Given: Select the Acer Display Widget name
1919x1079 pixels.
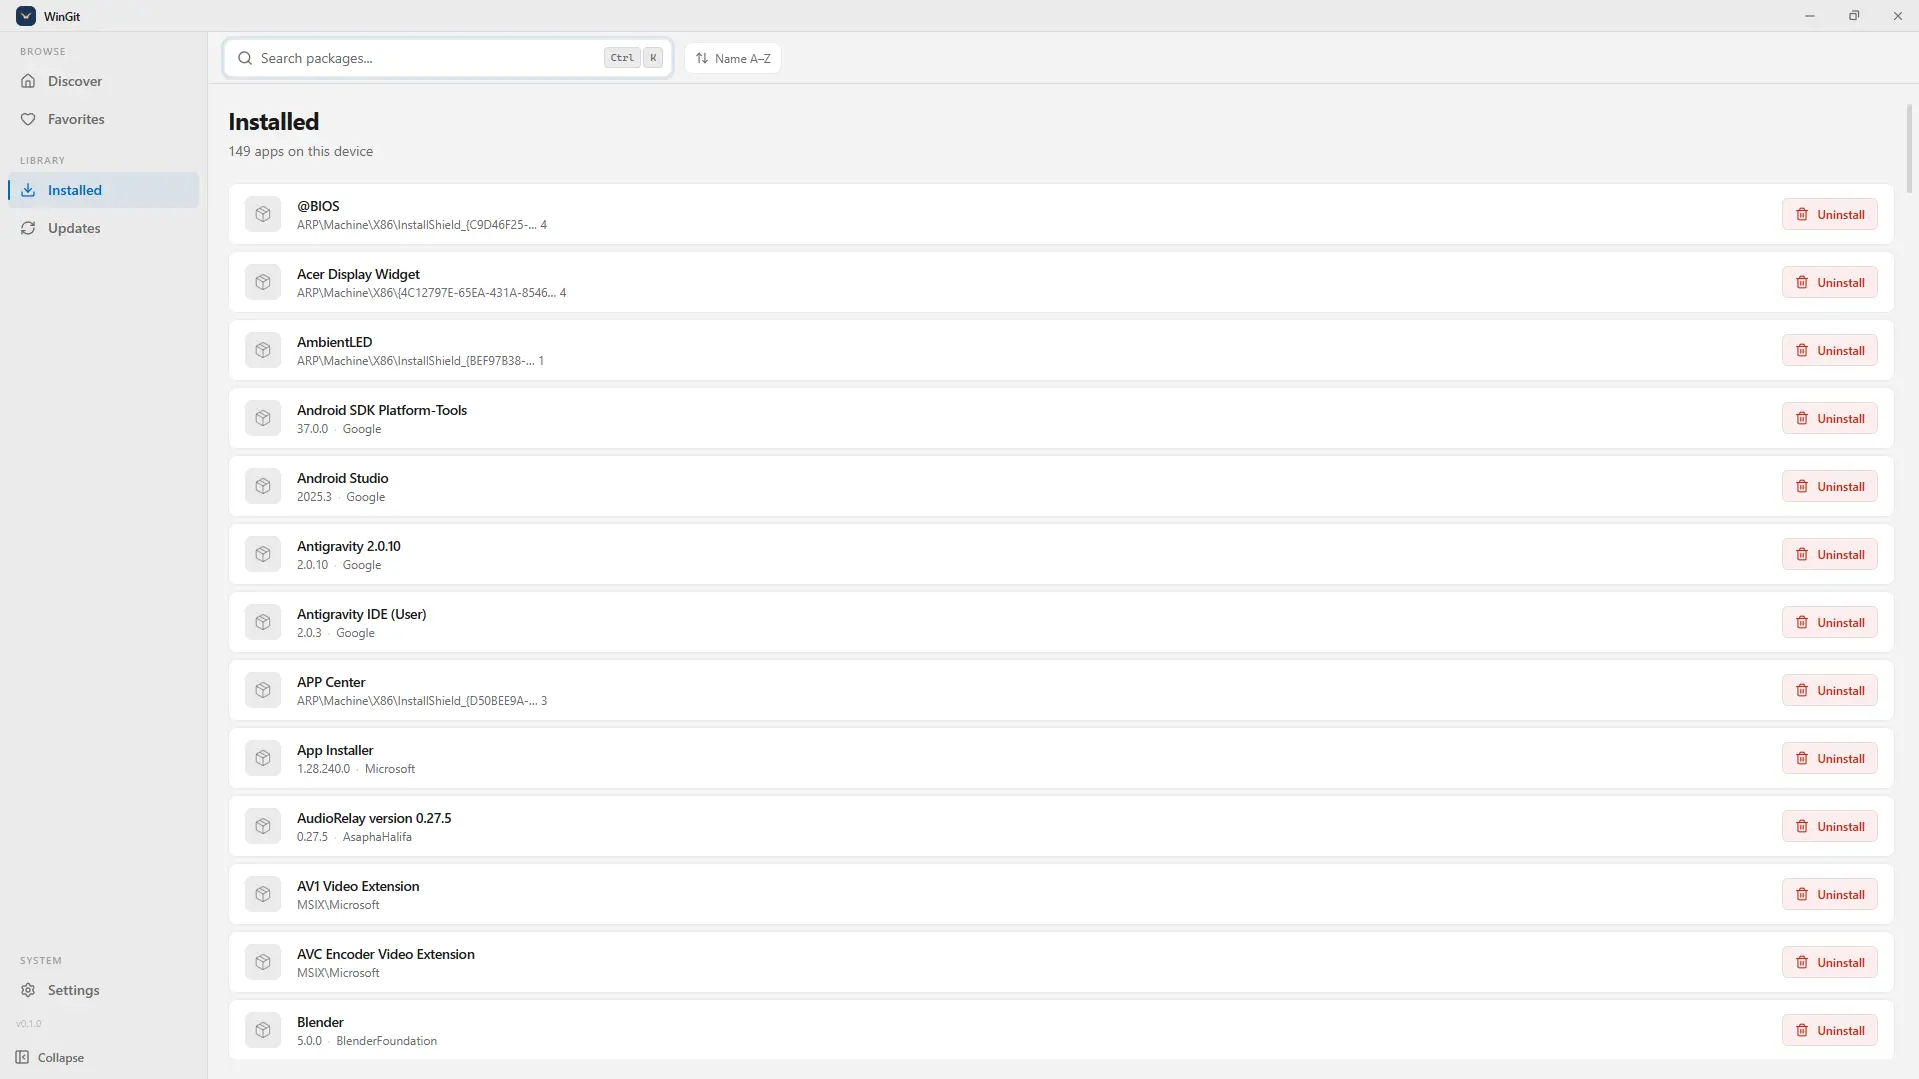Looking at the screenshot, I should [x=358, y=274].
